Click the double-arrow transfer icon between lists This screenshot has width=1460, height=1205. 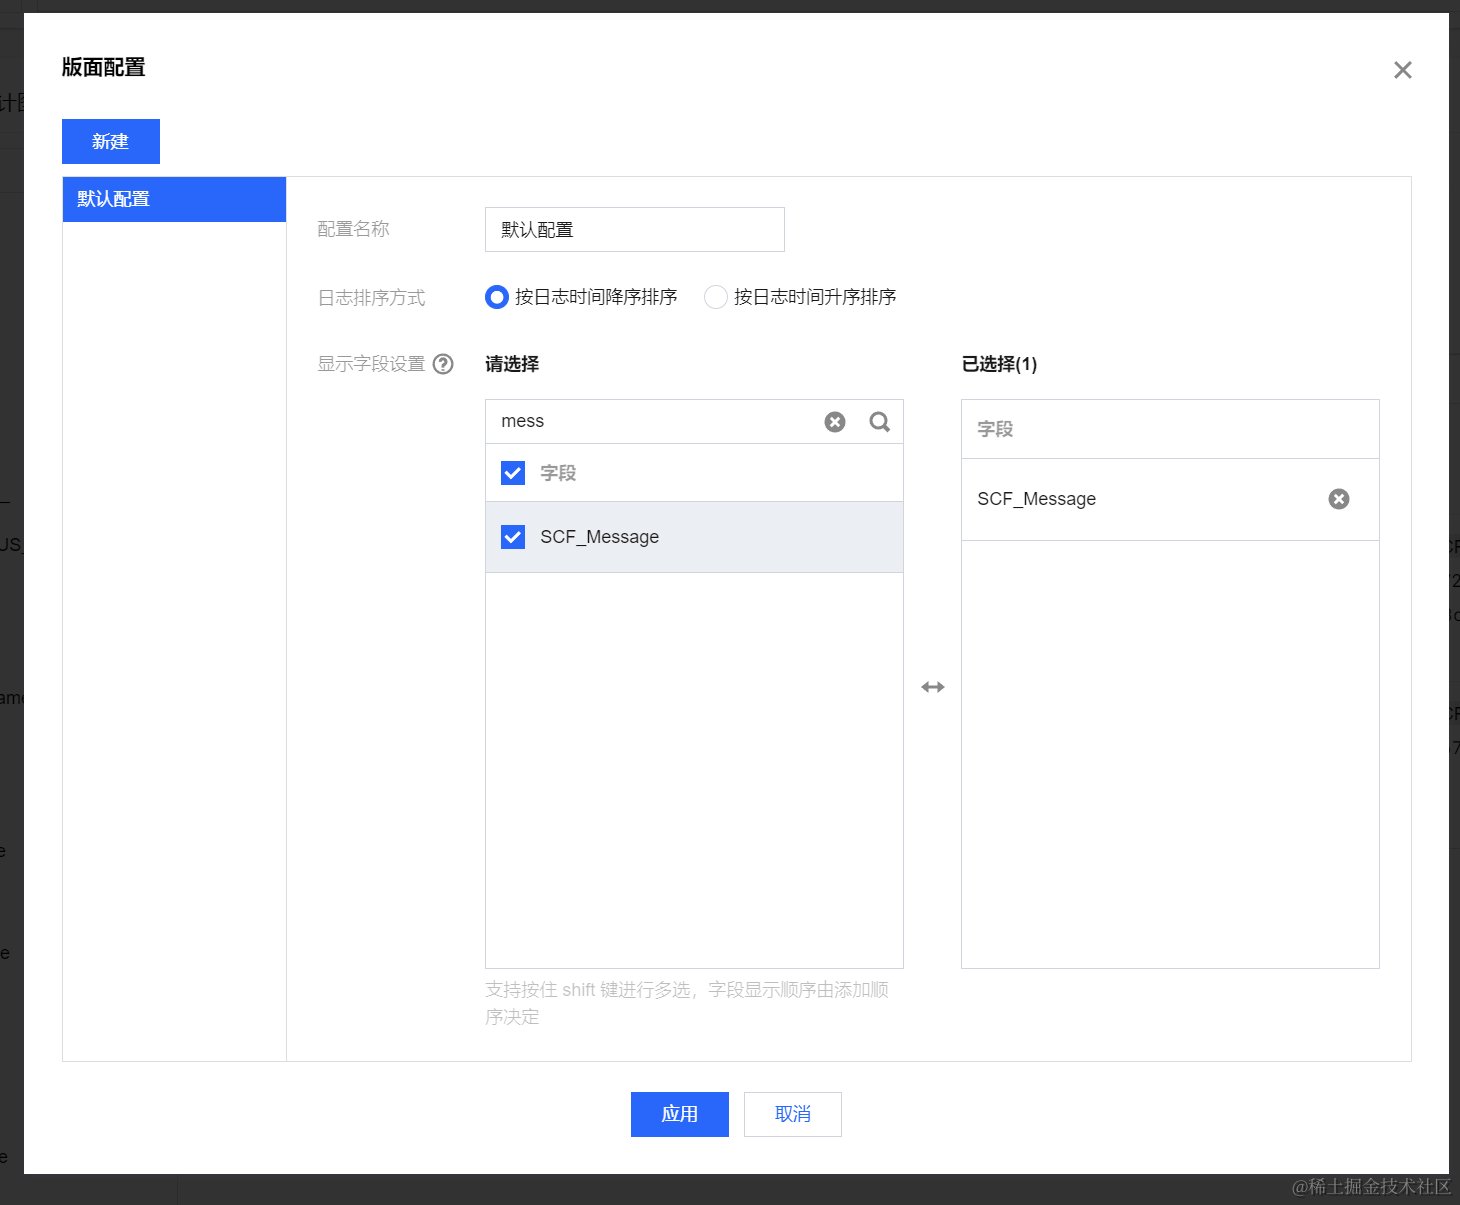coord(932,687)
